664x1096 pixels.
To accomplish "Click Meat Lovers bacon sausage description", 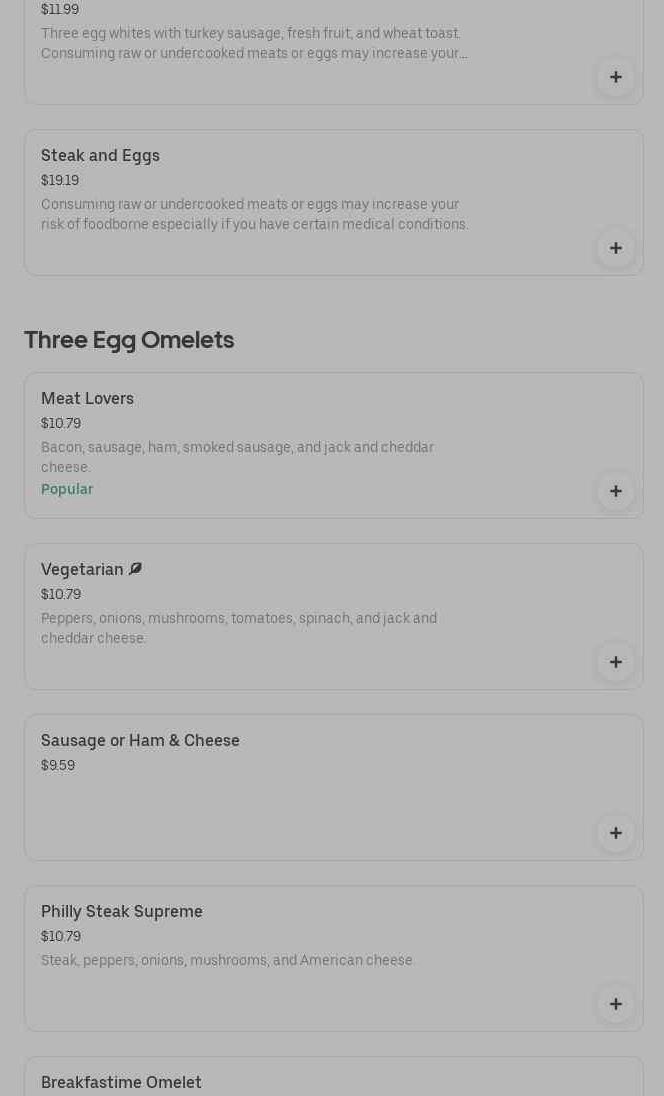I will coord(238,456).
